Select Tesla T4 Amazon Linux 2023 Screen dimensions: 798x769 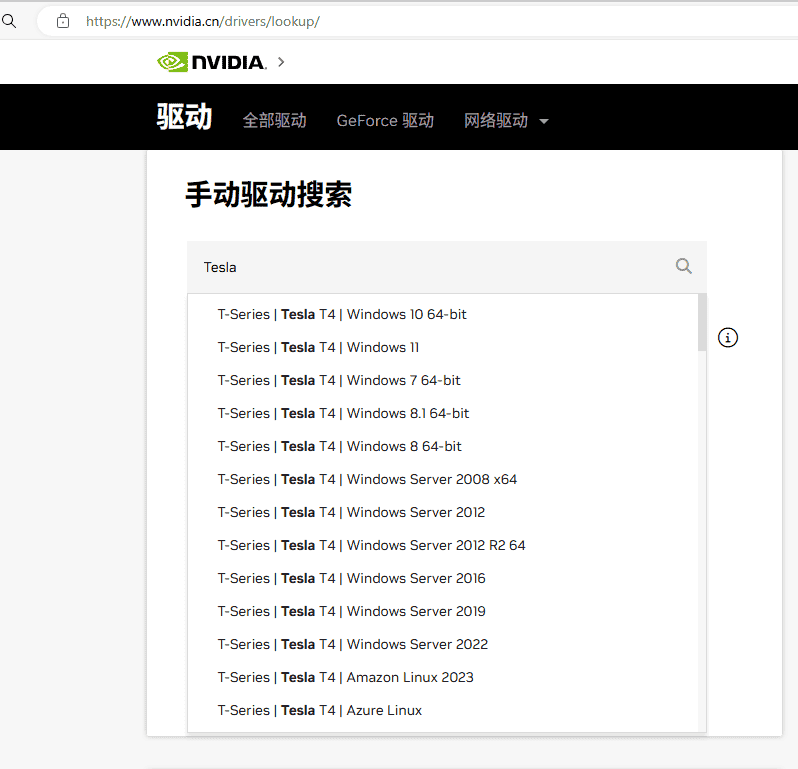(345, 677)
